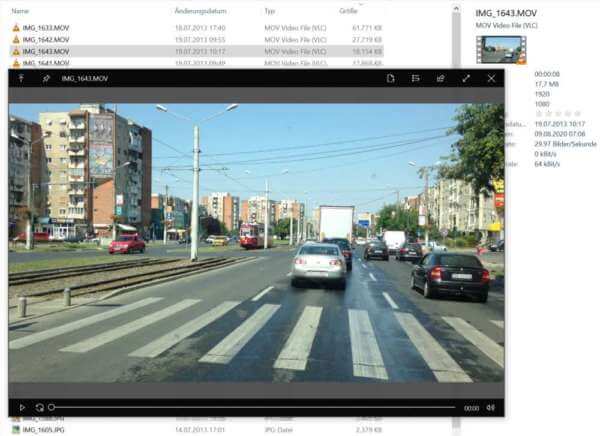Click the share icon in preview toolbar

(x=441, y=78)
